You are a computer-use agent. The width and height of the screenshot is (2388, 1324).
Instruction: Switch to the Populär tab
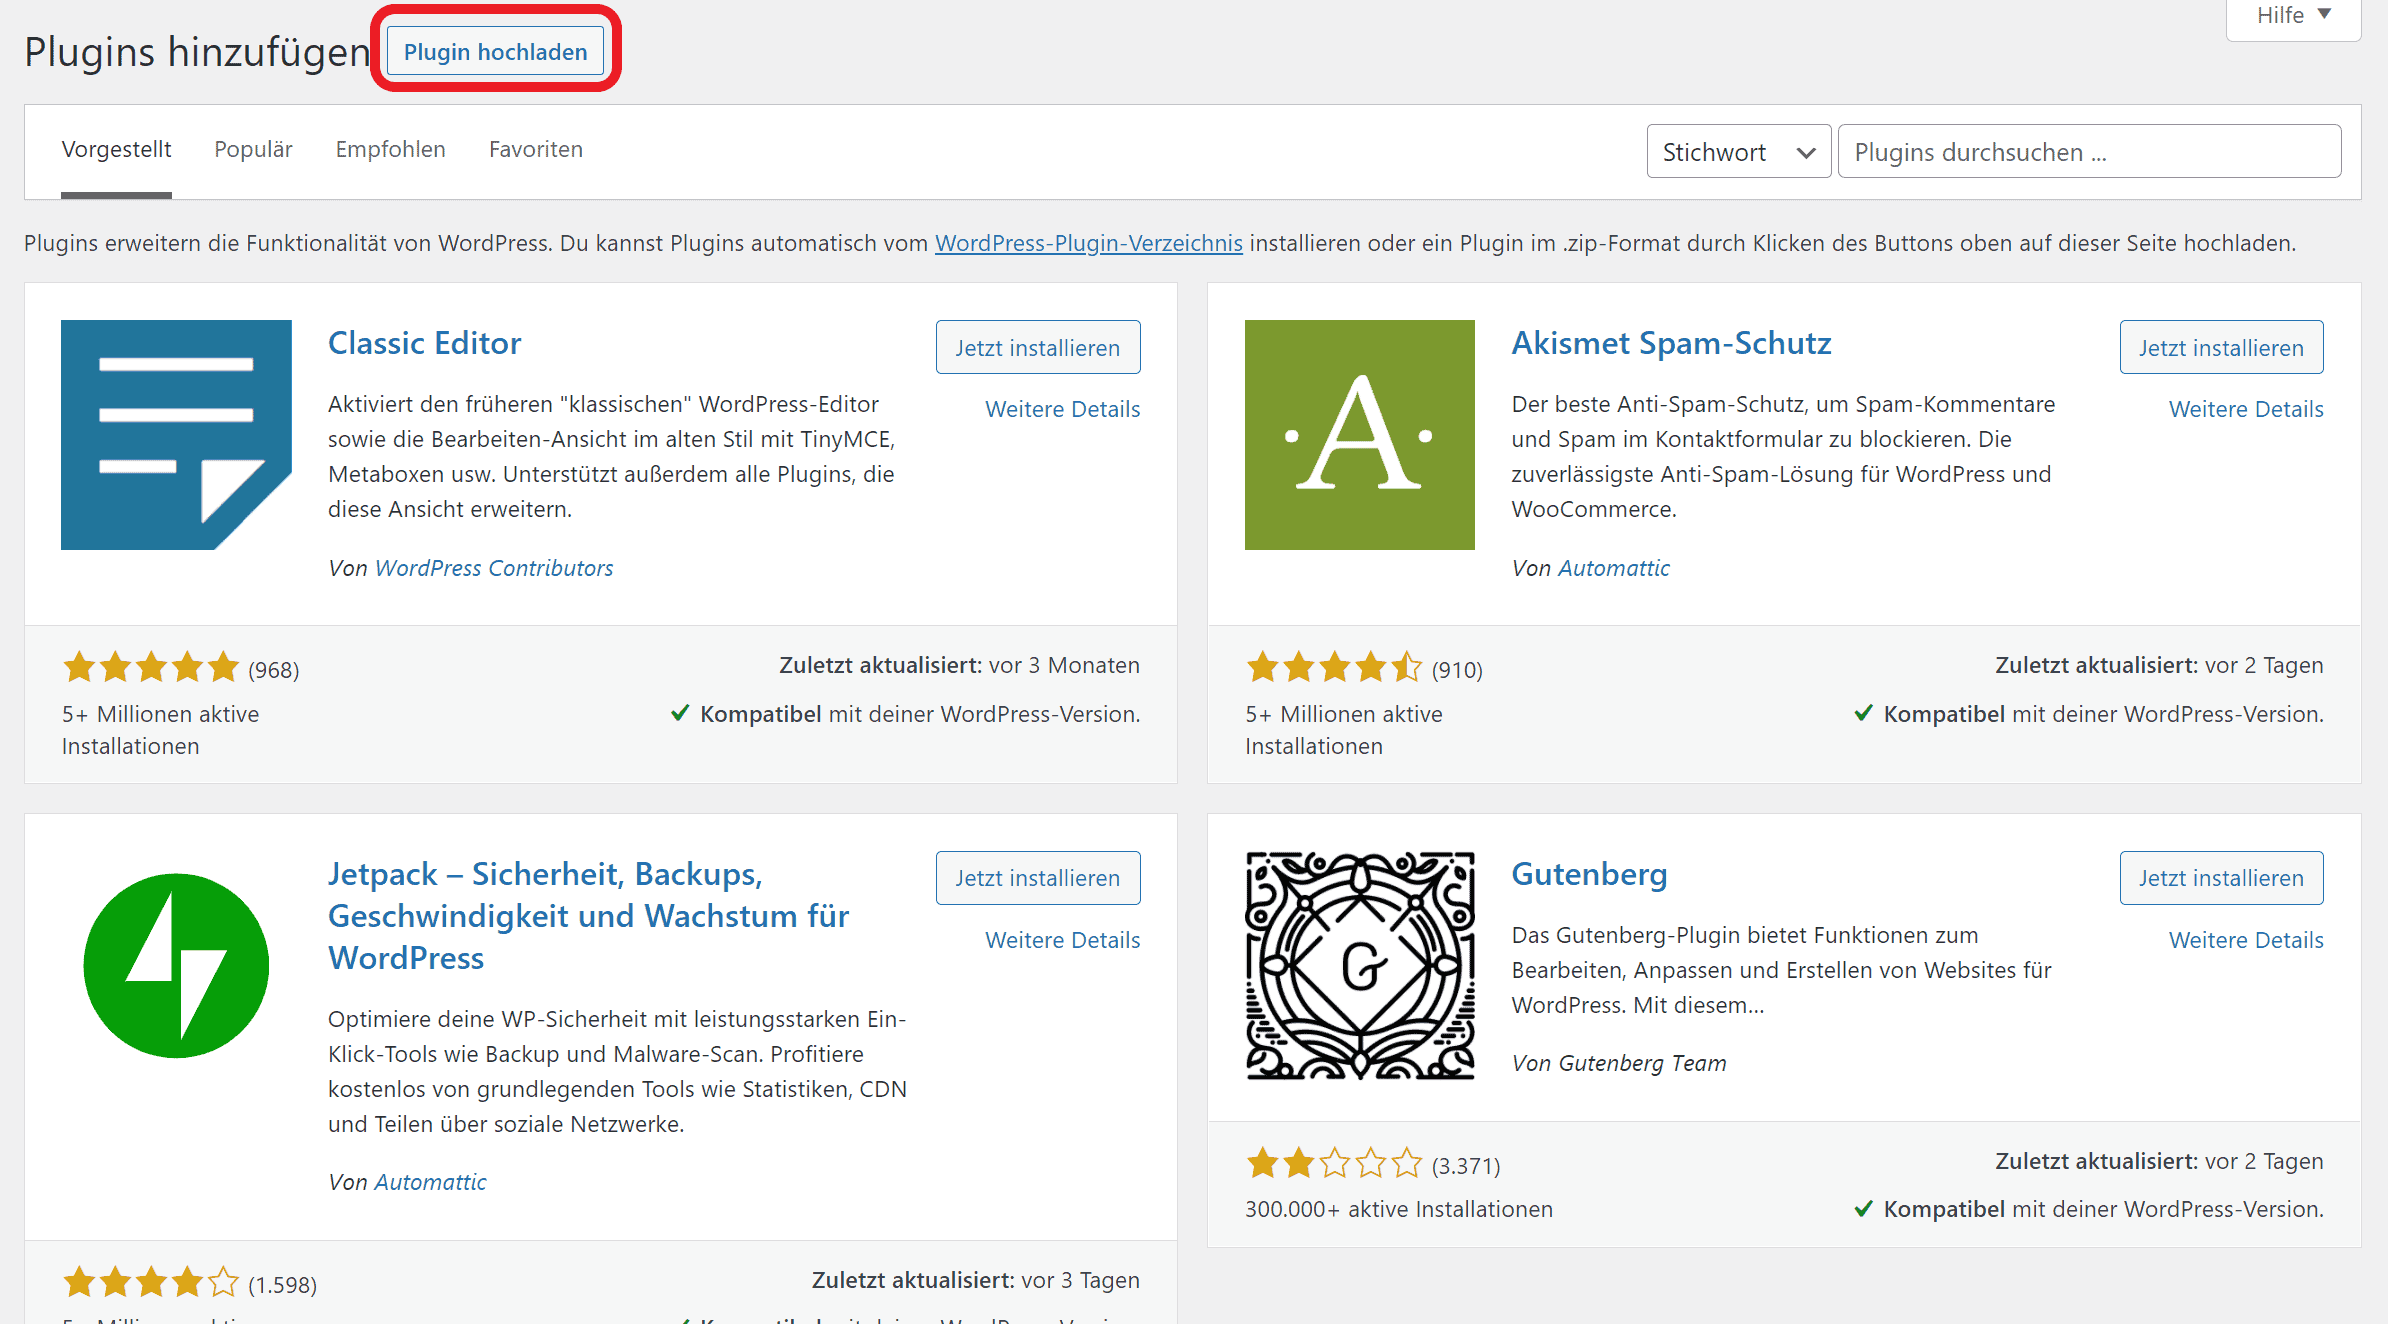pyautogui.click(x=253, y=150)
